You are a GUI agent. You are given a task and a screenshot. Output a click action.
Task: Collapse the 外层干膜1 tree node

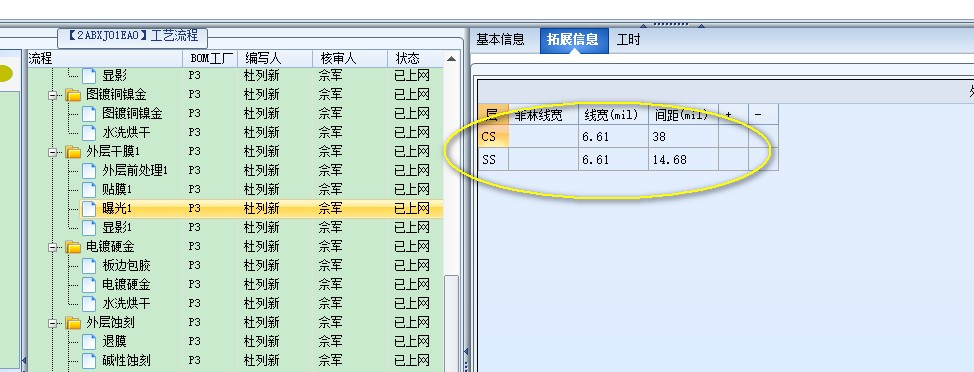(53, 152)
